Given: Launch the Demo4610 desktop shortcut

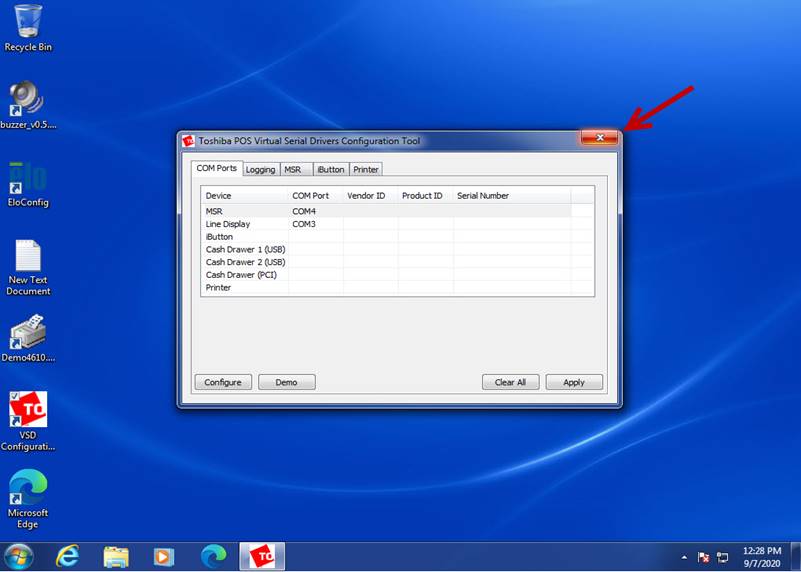Looking at the screenshot, I should [28, 334].
